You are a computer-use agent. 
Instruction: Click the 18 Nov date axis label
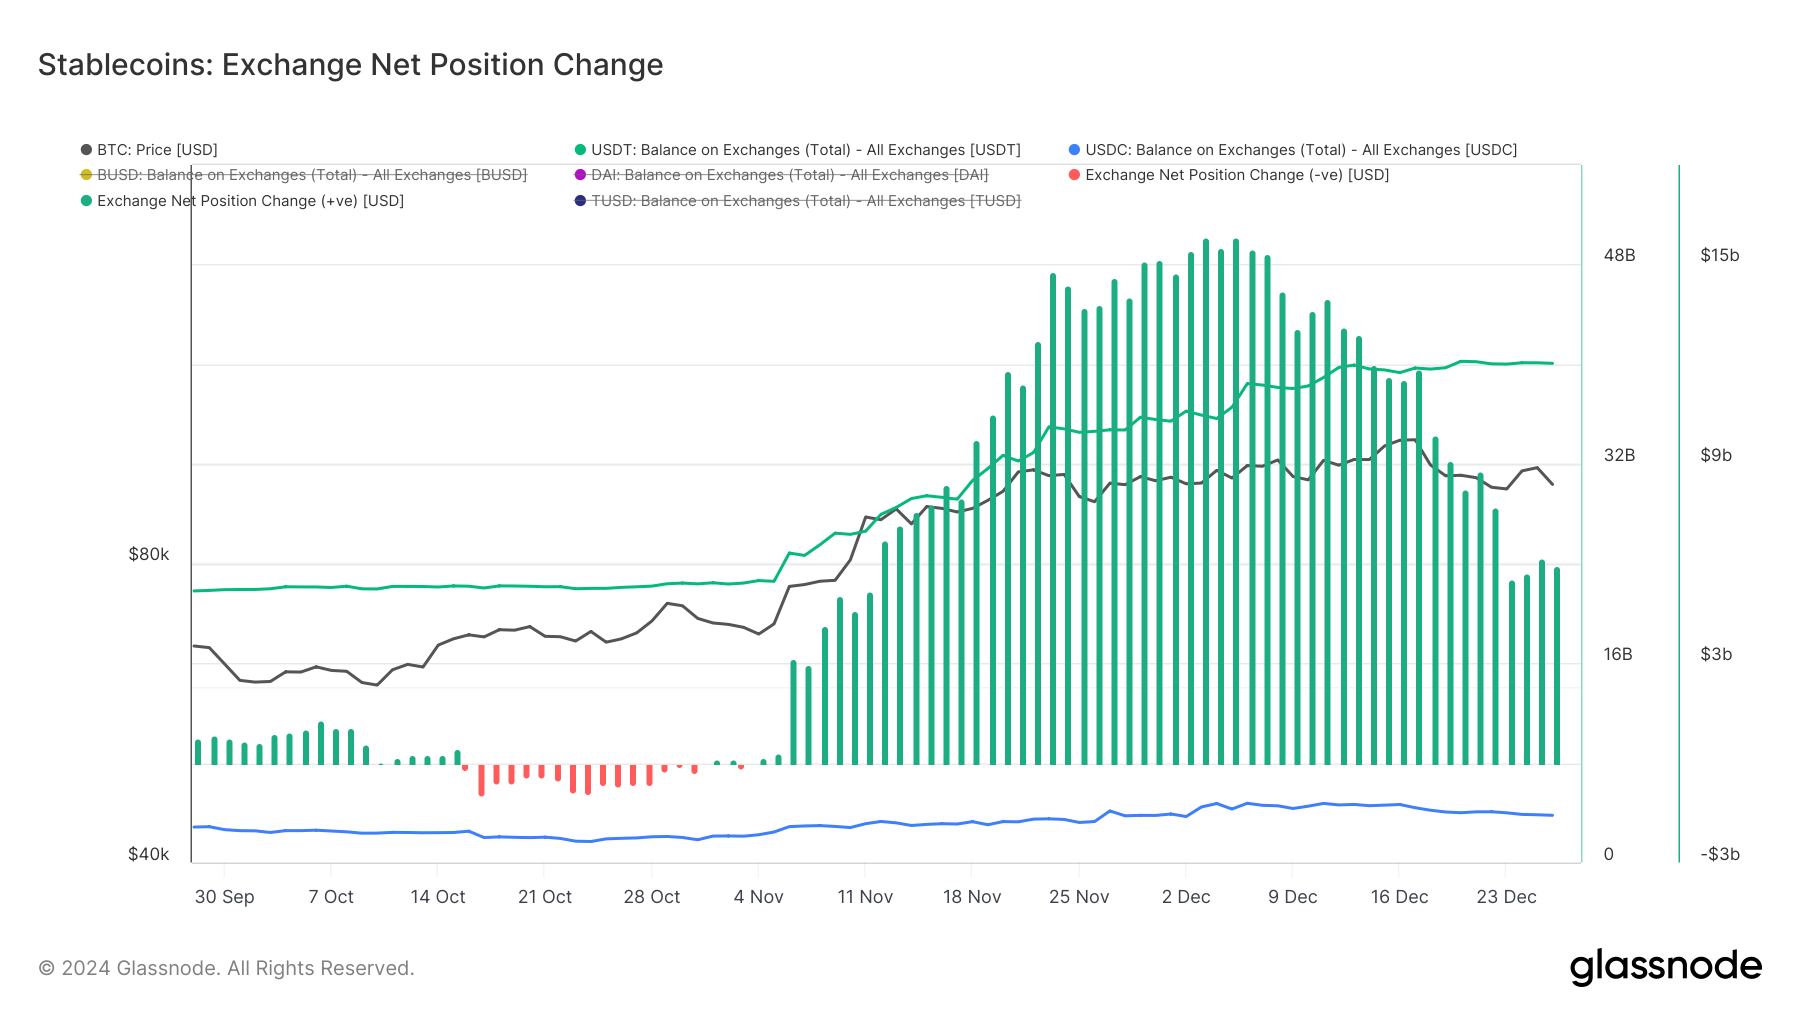click(x=971, y=897)
